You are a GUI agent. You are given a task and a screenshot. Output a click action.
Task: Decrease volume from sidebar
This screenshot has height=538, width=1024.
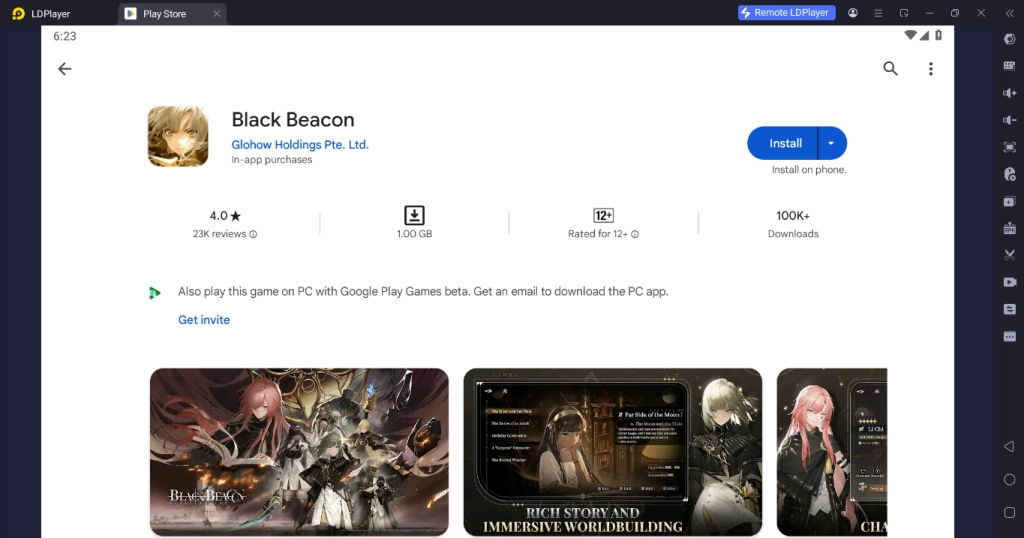tap(1010, 120)
